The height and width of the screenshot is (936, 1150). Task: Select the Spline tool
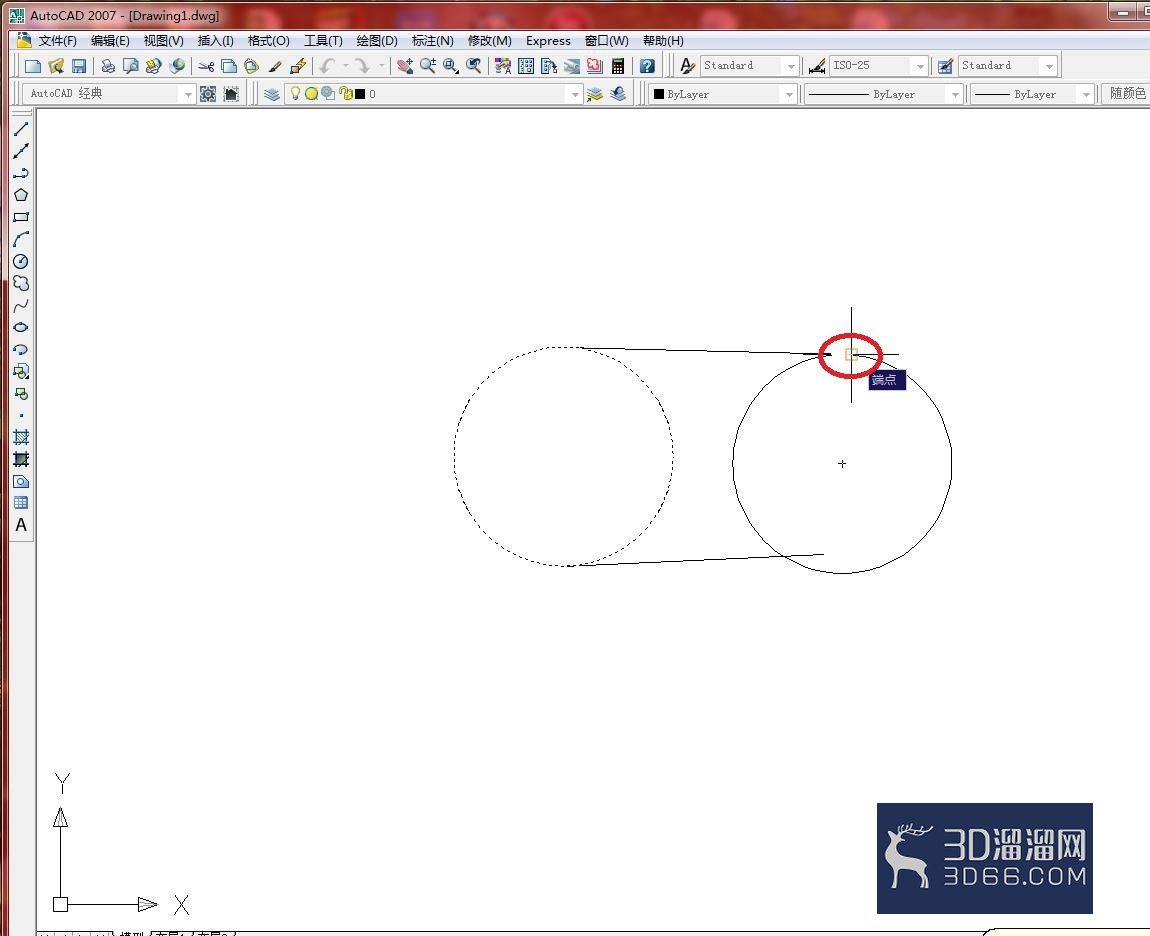[21, 305]
